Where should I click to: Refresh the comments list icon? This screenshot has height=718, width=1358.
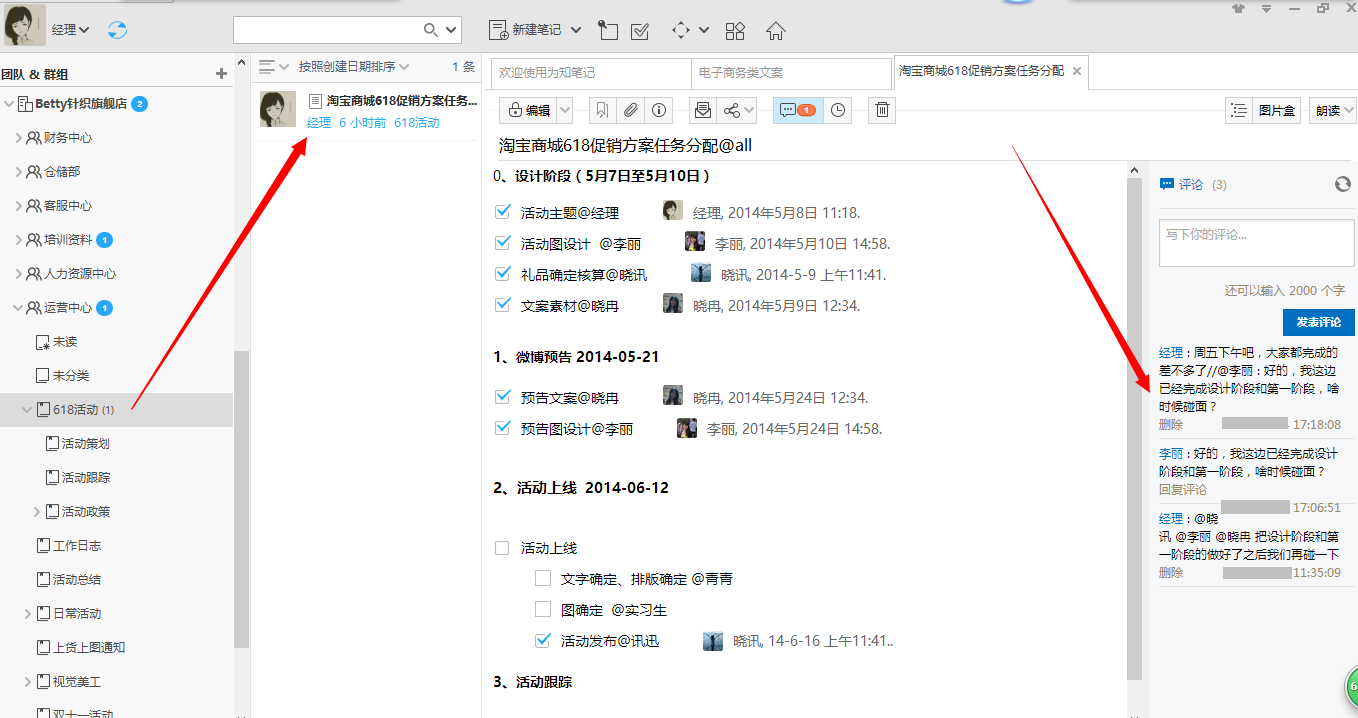click(x=1343, y=184)
